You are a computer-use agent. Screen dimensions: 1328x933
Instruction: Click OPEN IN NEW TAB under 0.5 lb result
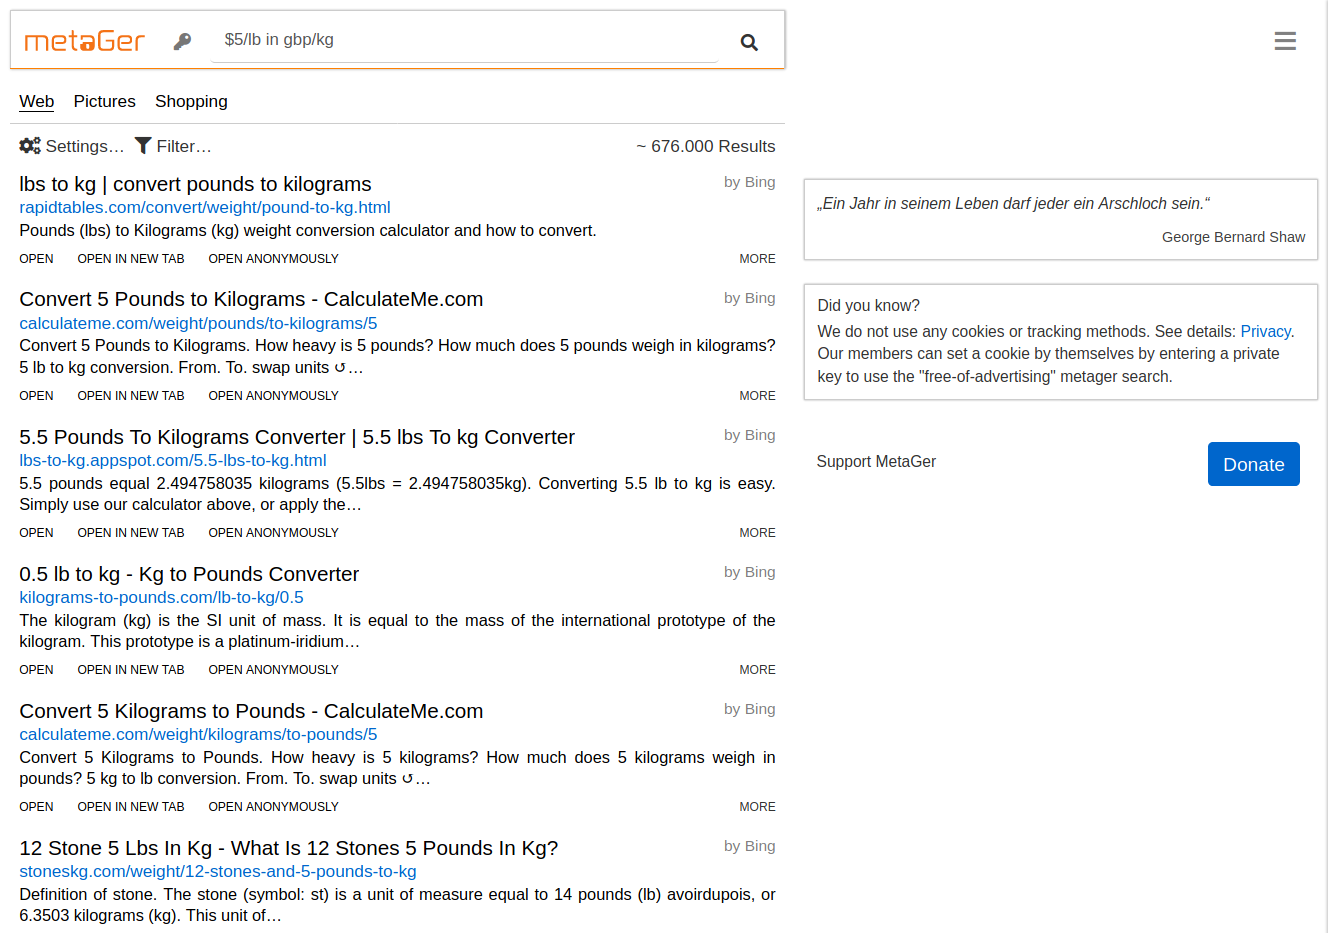(131, 670)
